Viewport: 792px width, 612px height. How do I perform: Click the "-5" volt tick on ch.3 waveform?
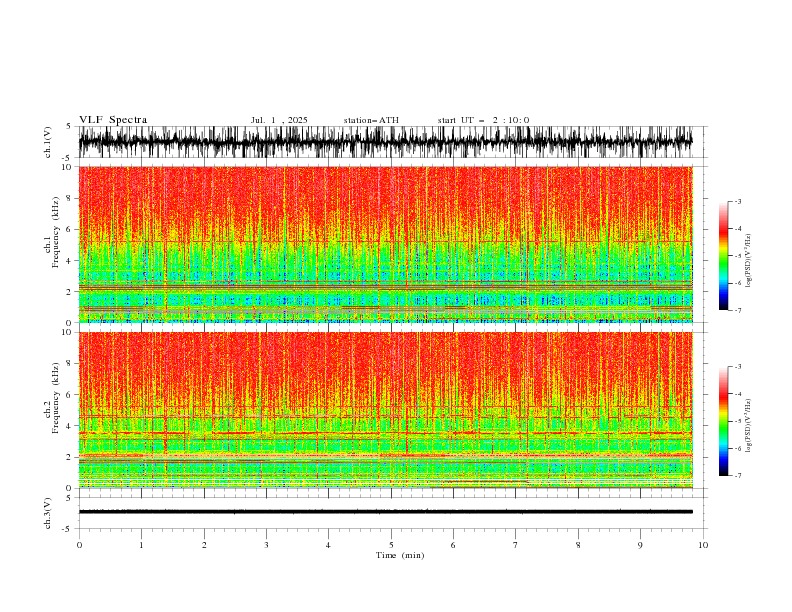point(68,529)
